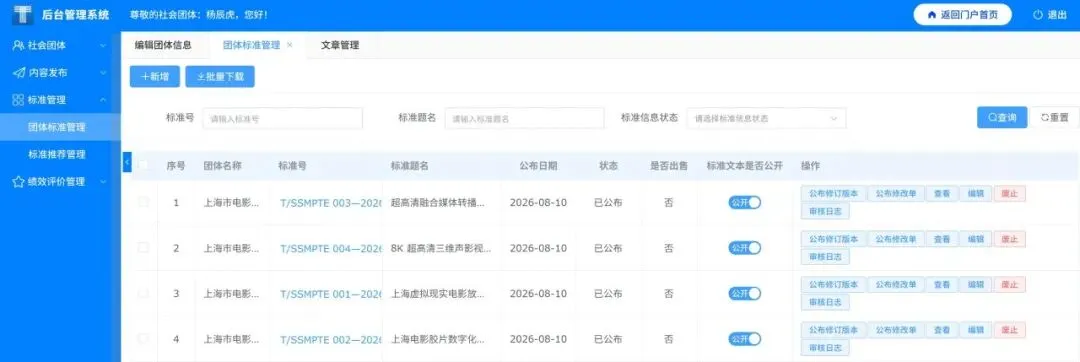Image resolution: width=1080 pixels, height=362 pixels.
Task: Toggle 公开 switch for T/SSMPTE 004 row
Action: pos(745,248)
